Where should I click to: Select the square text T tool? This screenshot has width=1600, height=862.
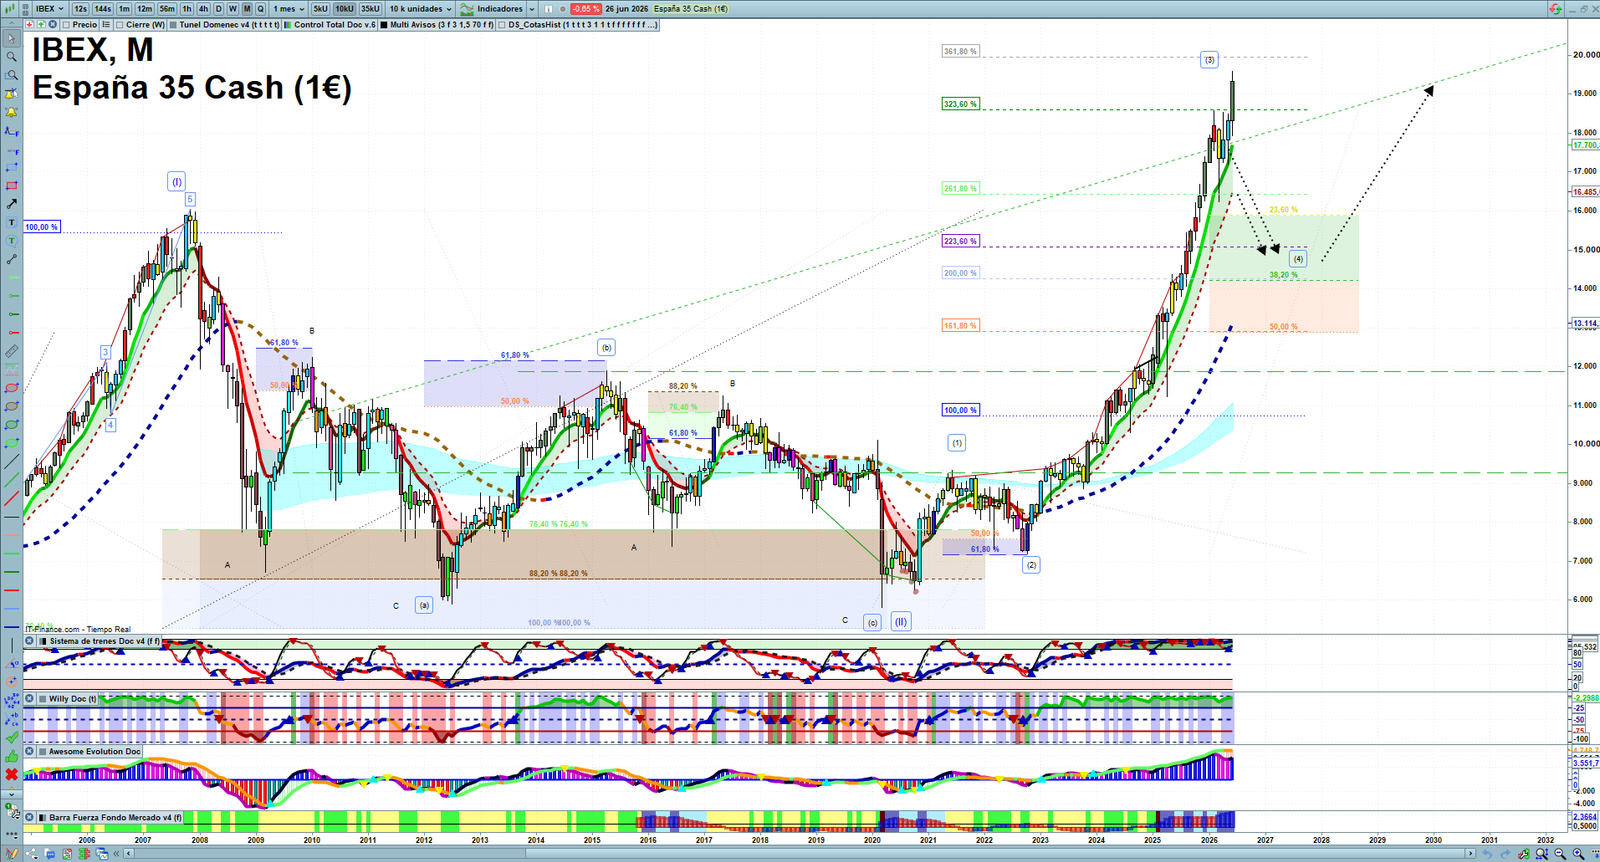click(x=11, y=222)
